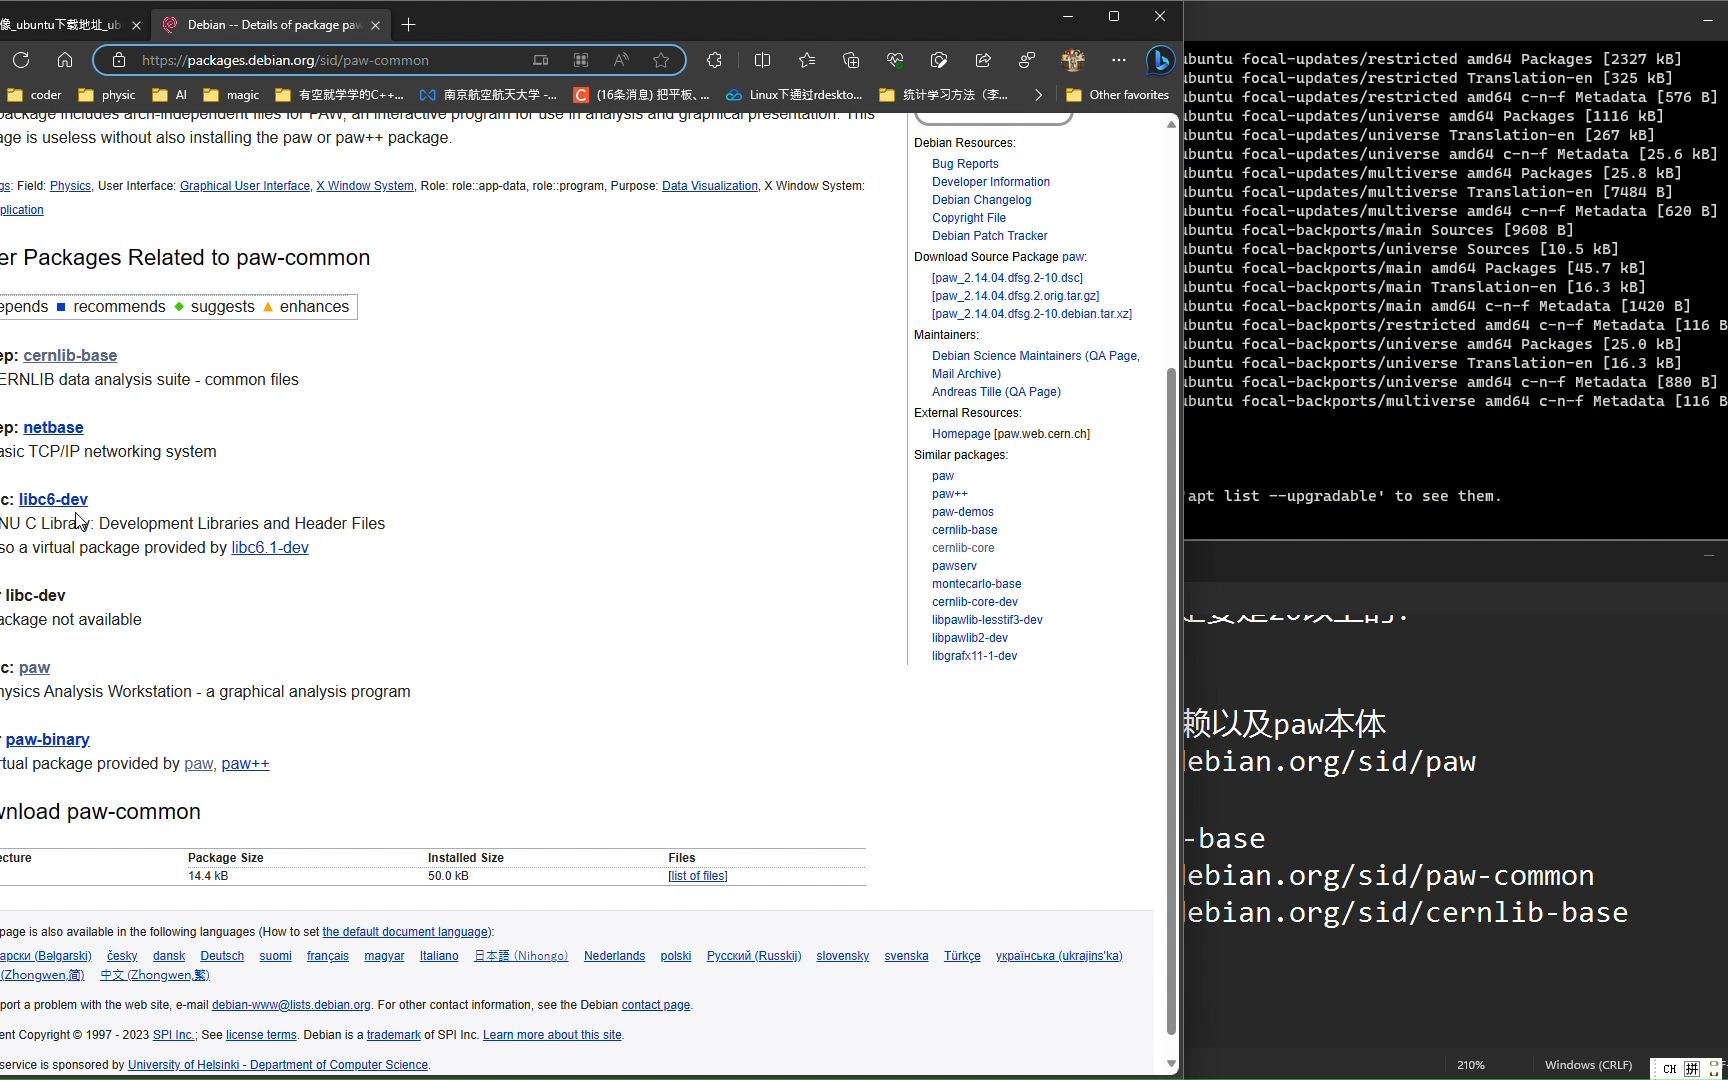View the Debian Changelog link
Screen dimensions: 1728x1080
982,200
